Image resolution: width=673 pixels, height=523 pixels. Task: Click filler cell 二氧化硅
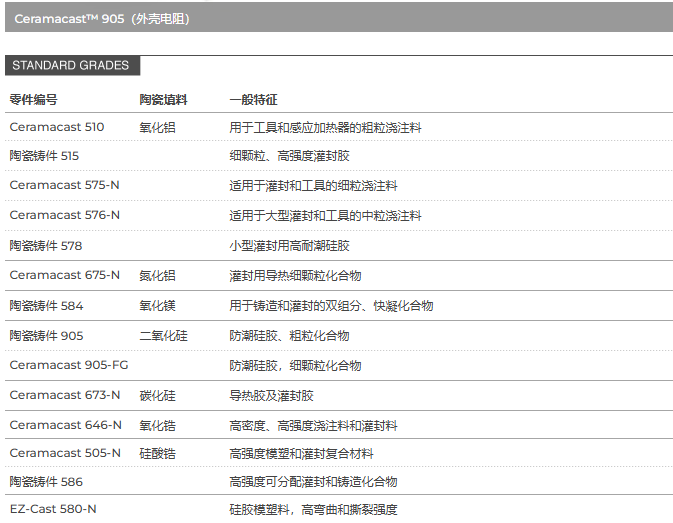pos(163,336)
